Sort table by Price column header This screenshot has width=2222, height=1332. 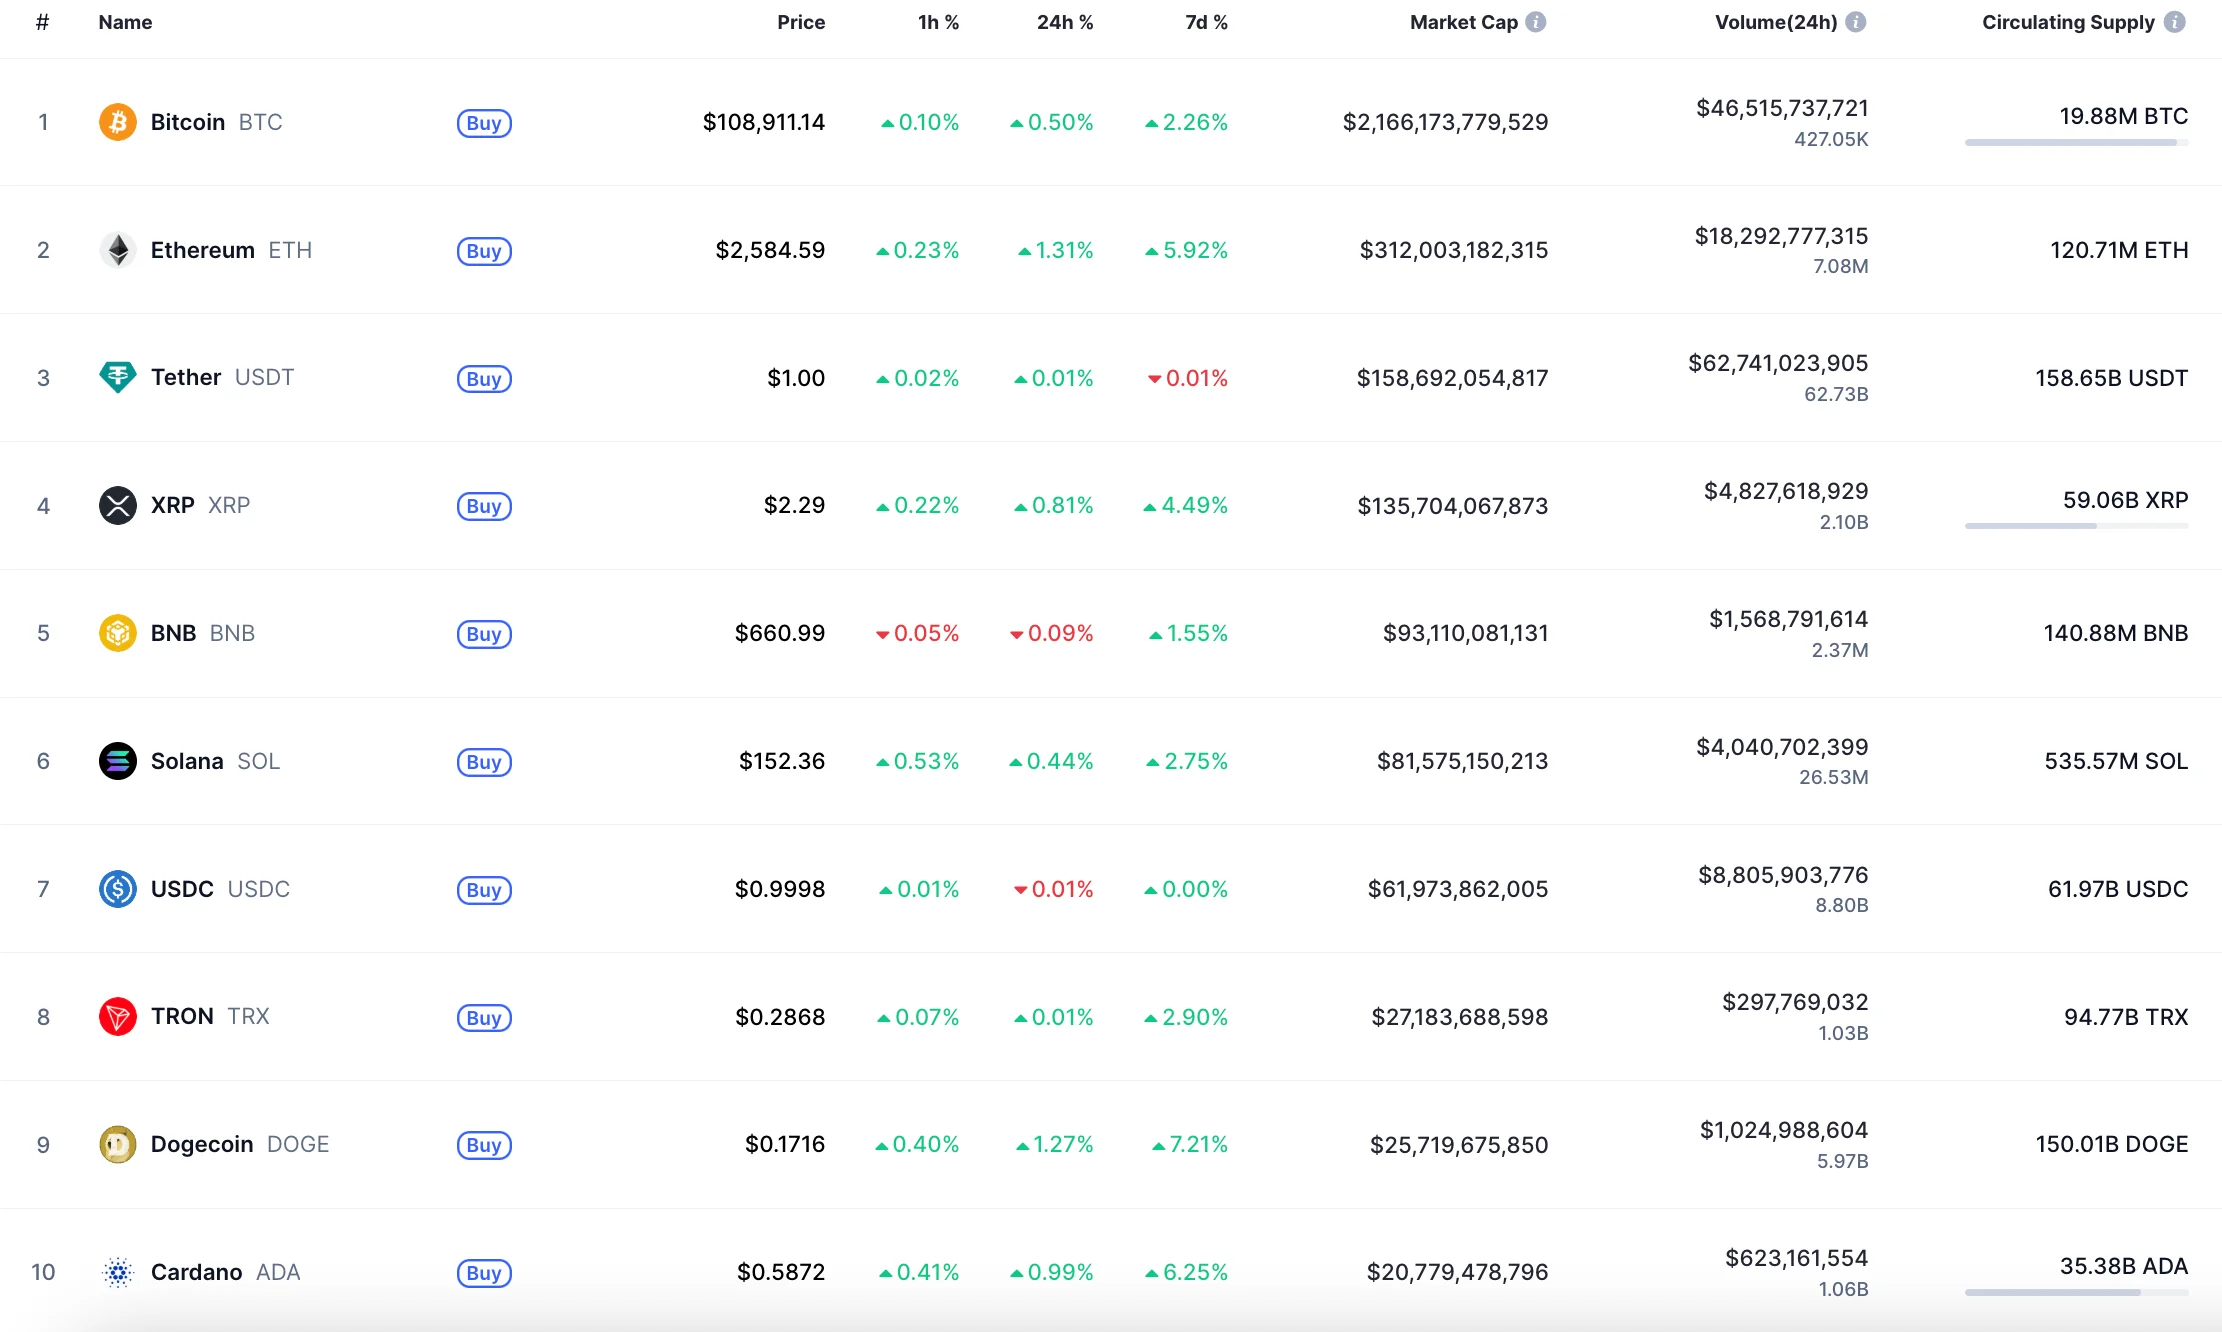click(x=801, y=22)
